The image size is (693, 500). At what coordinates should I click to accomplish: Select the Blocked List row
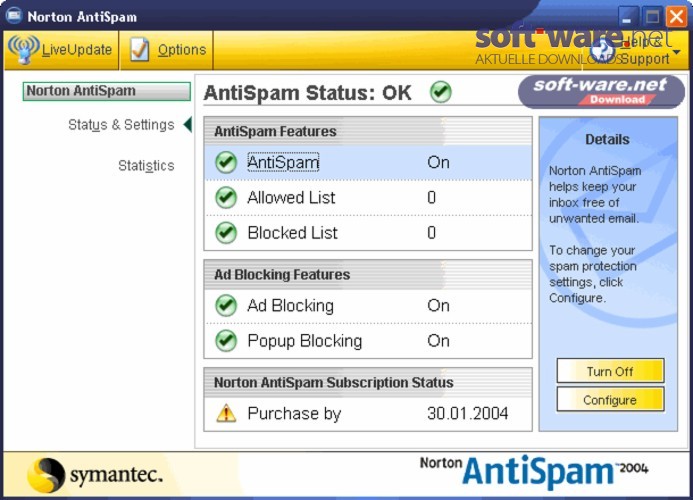coord(368,233)
